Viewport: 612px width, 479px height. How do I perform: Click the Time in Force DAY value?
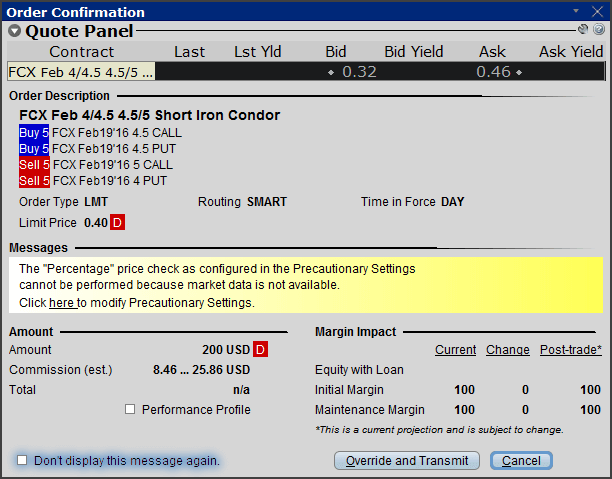point(453,202)
